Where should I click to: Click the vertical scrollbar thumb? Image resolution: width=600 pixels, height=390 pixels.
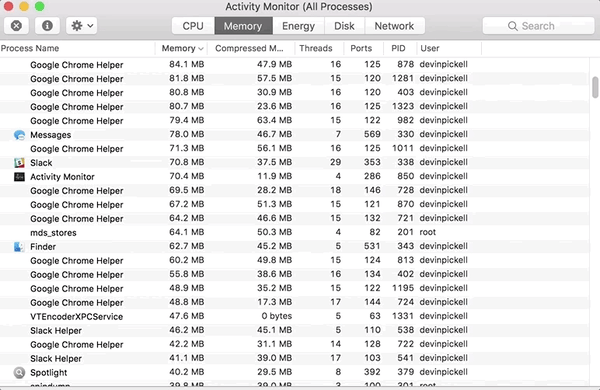coord(595,87)
